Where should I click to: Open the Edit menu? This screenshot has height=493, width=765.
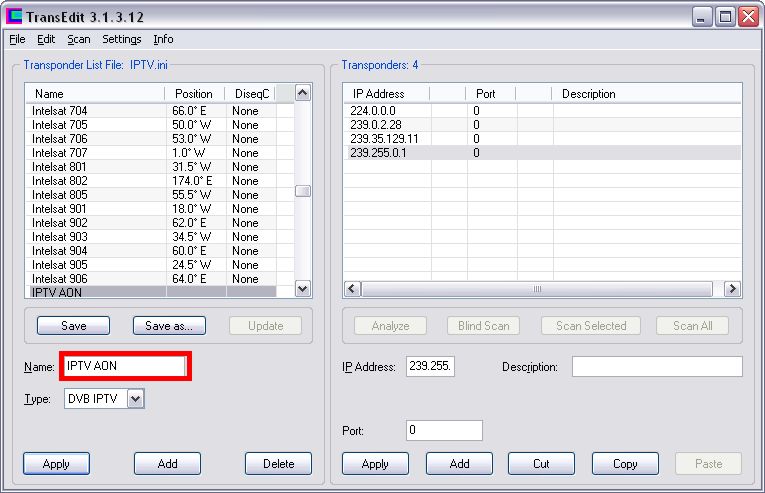click(x=46, y=39)
